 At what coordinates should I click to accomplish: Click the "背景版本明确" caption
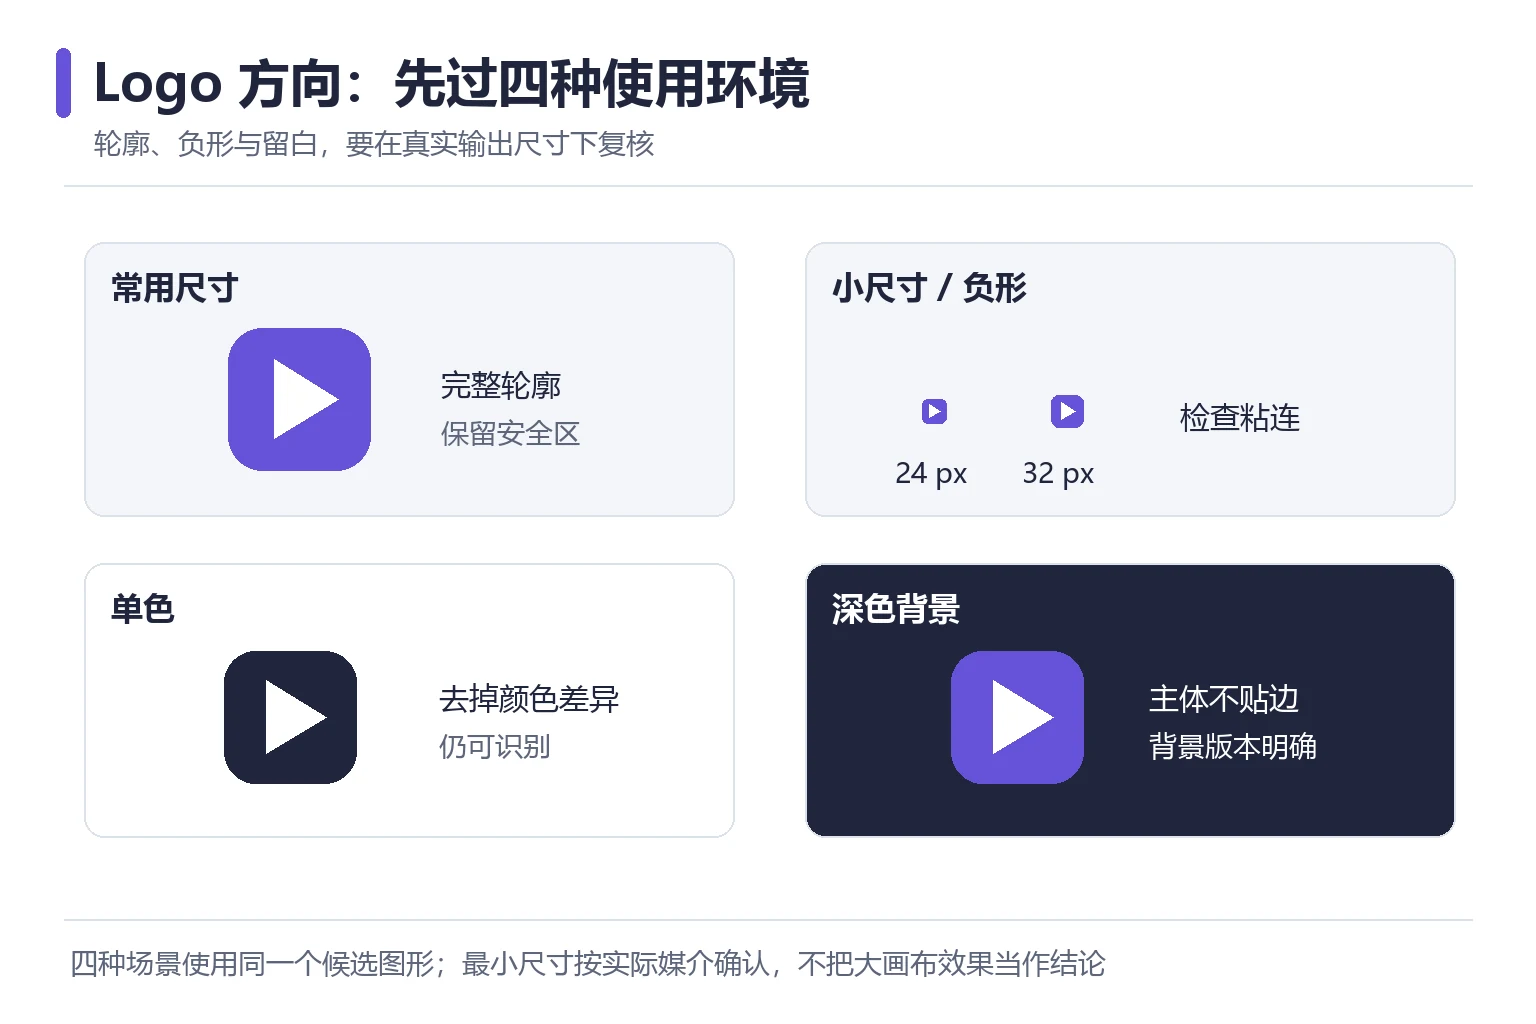(1232, 747)
